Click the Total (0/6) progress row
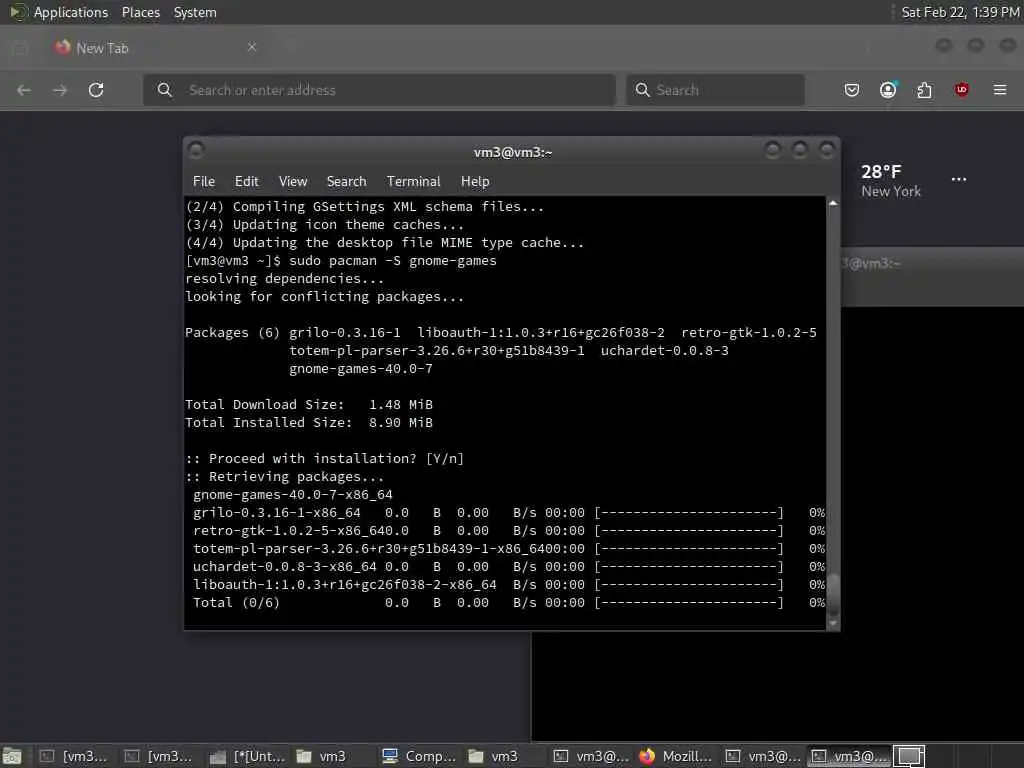Viewport: 1024px width, 768px height. (x=509, y=603)
